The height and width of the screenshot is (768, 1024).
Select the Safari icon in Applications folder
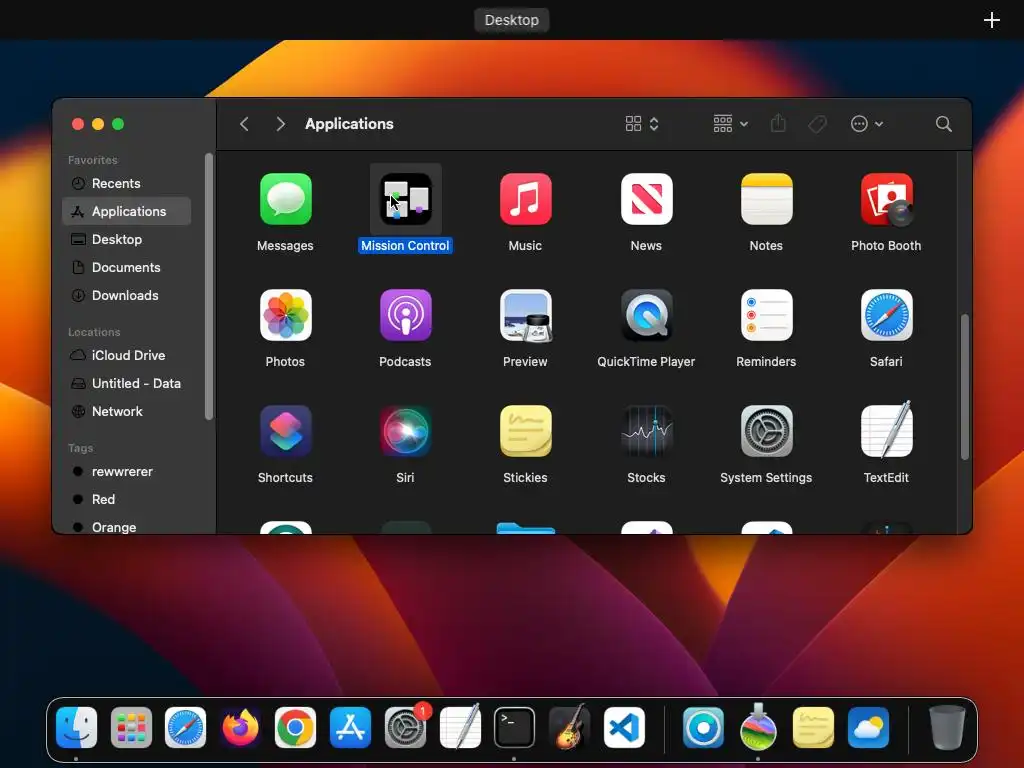pyautogui.click(x=887, y=315)
